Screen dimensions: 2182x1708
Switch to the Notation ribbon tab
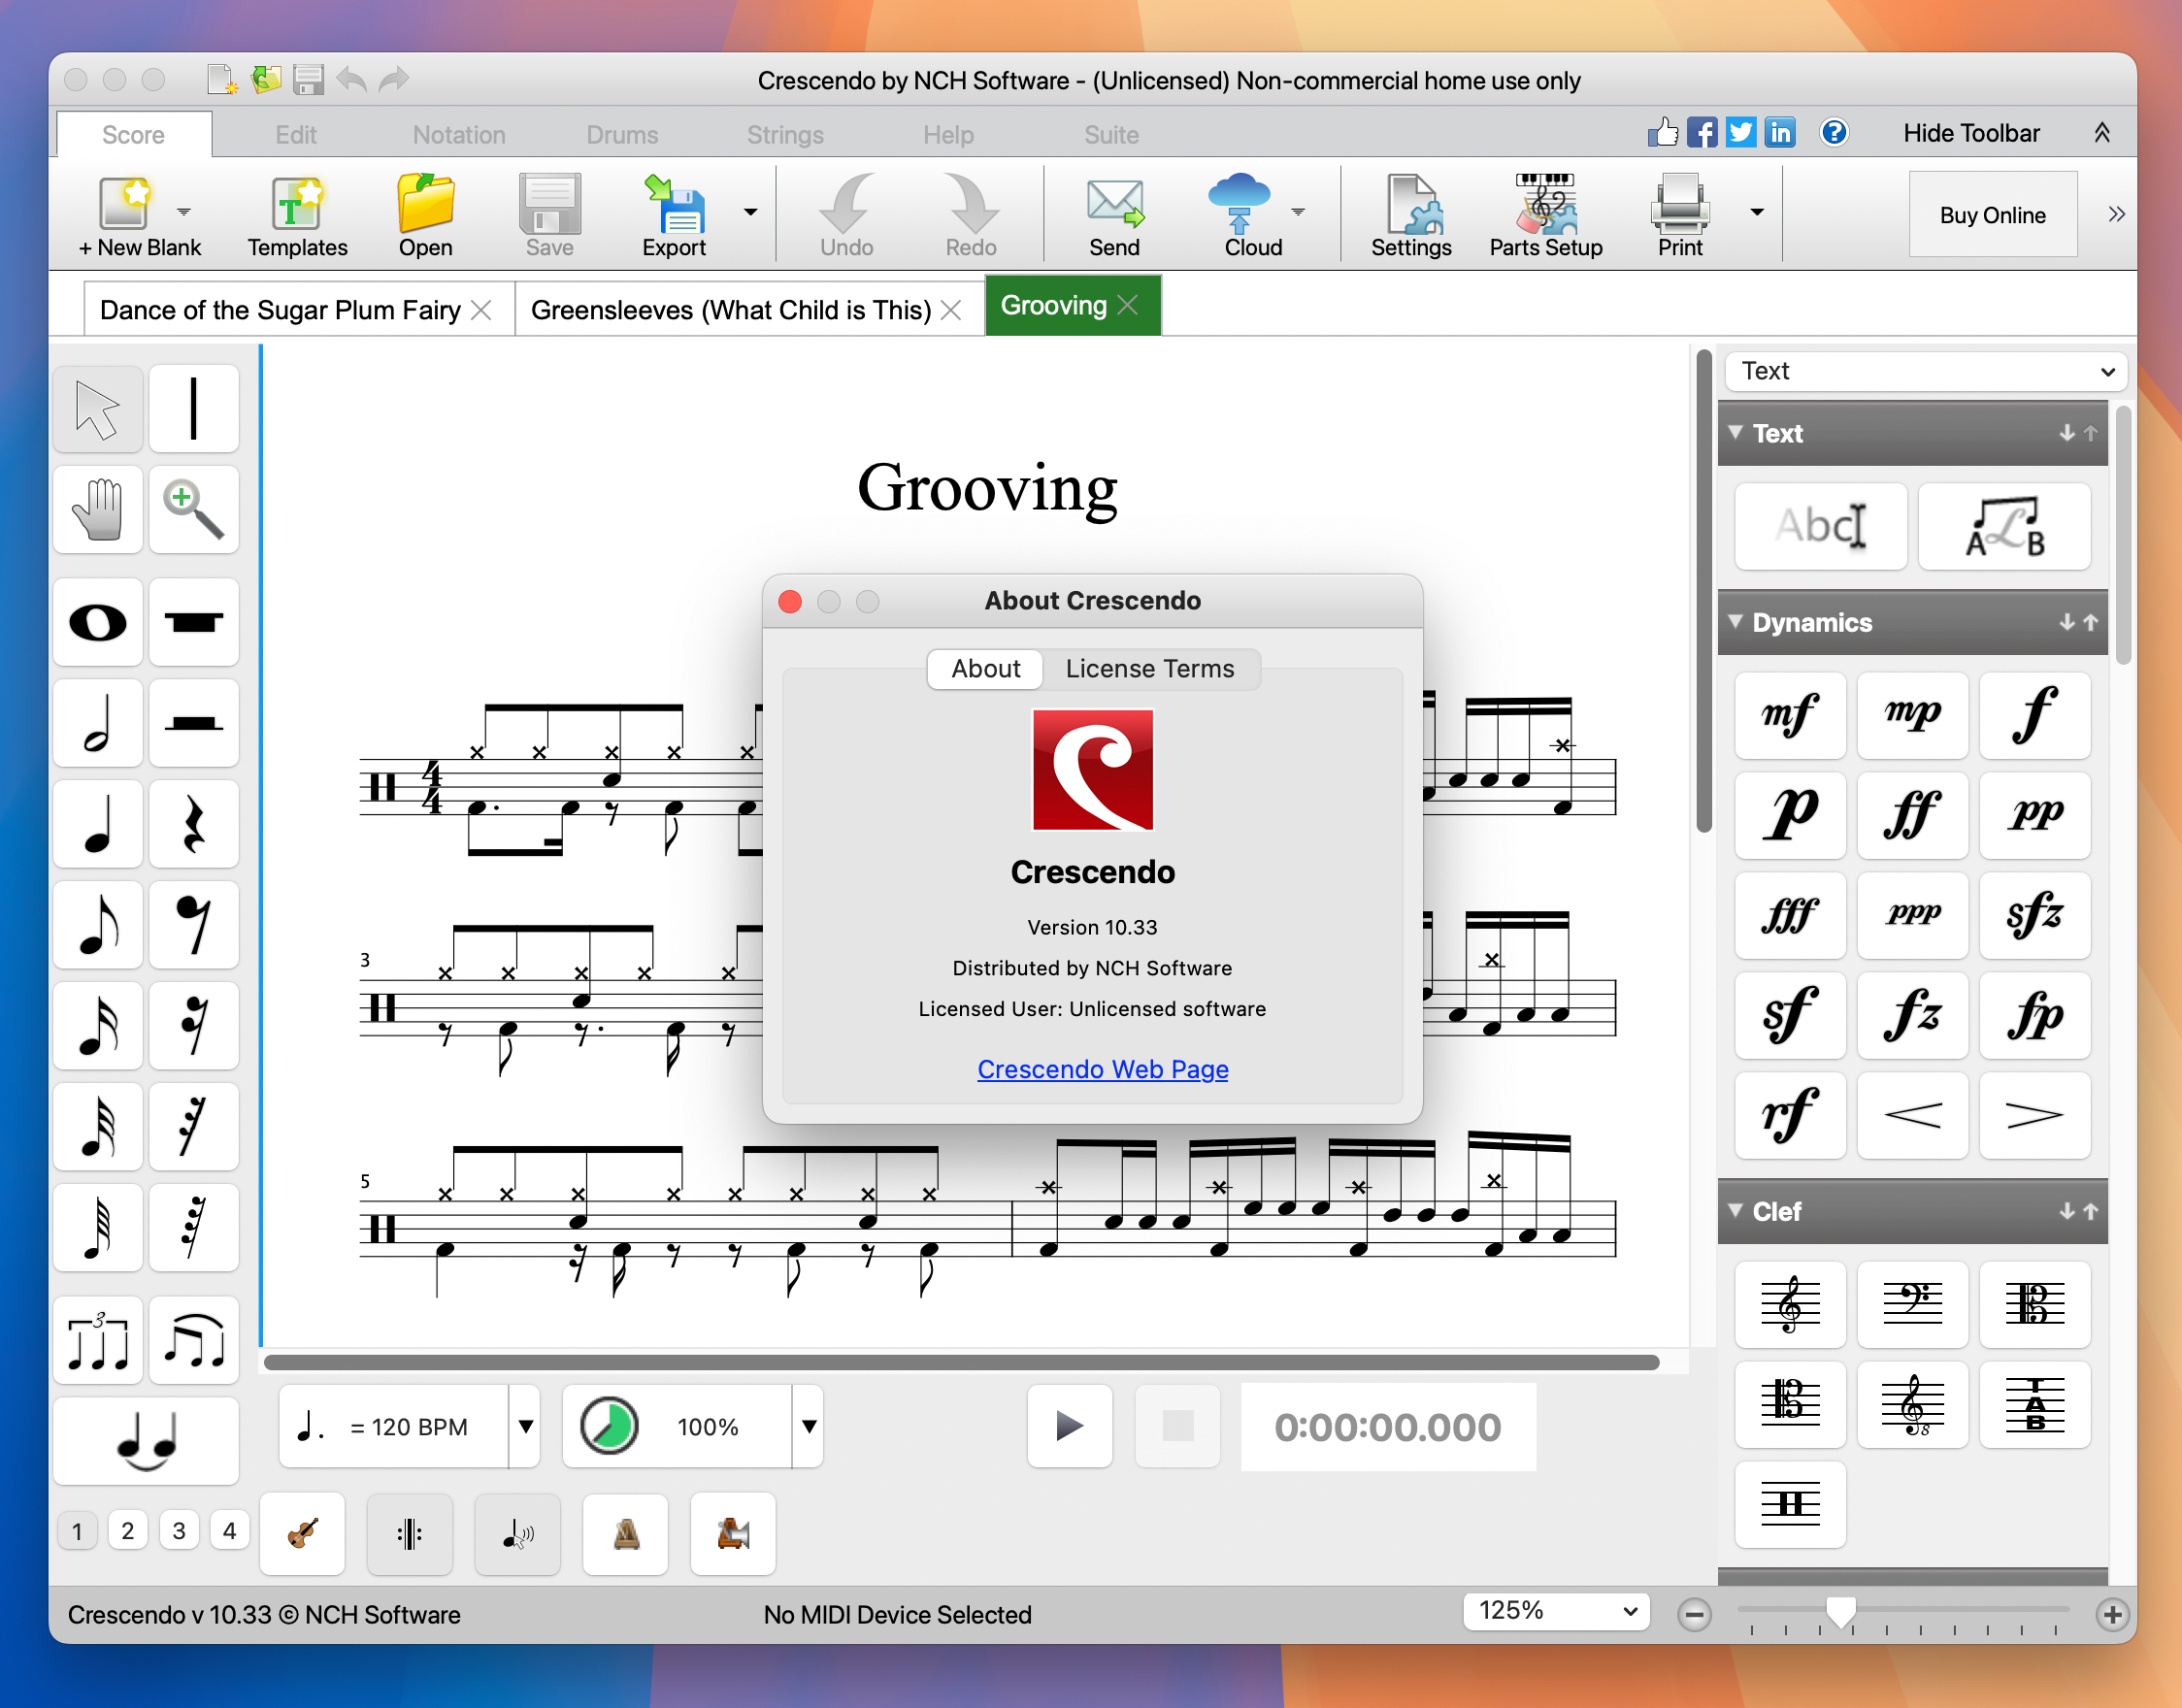click(459, 135)
